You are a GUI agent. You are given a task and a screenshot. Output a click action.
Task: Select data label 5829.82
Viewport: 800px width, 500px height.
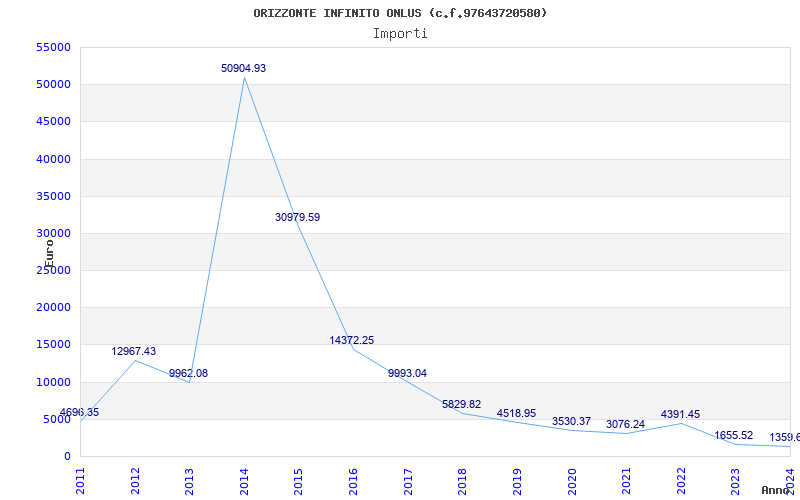[x=461, y=405]
